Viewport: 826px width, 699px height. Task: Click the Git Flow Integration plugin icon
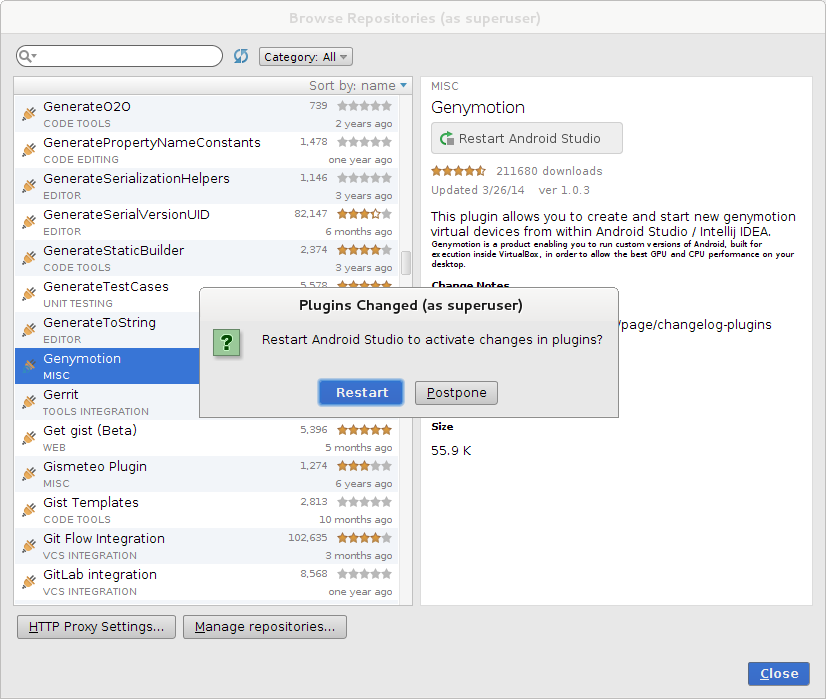click(29, 546)
